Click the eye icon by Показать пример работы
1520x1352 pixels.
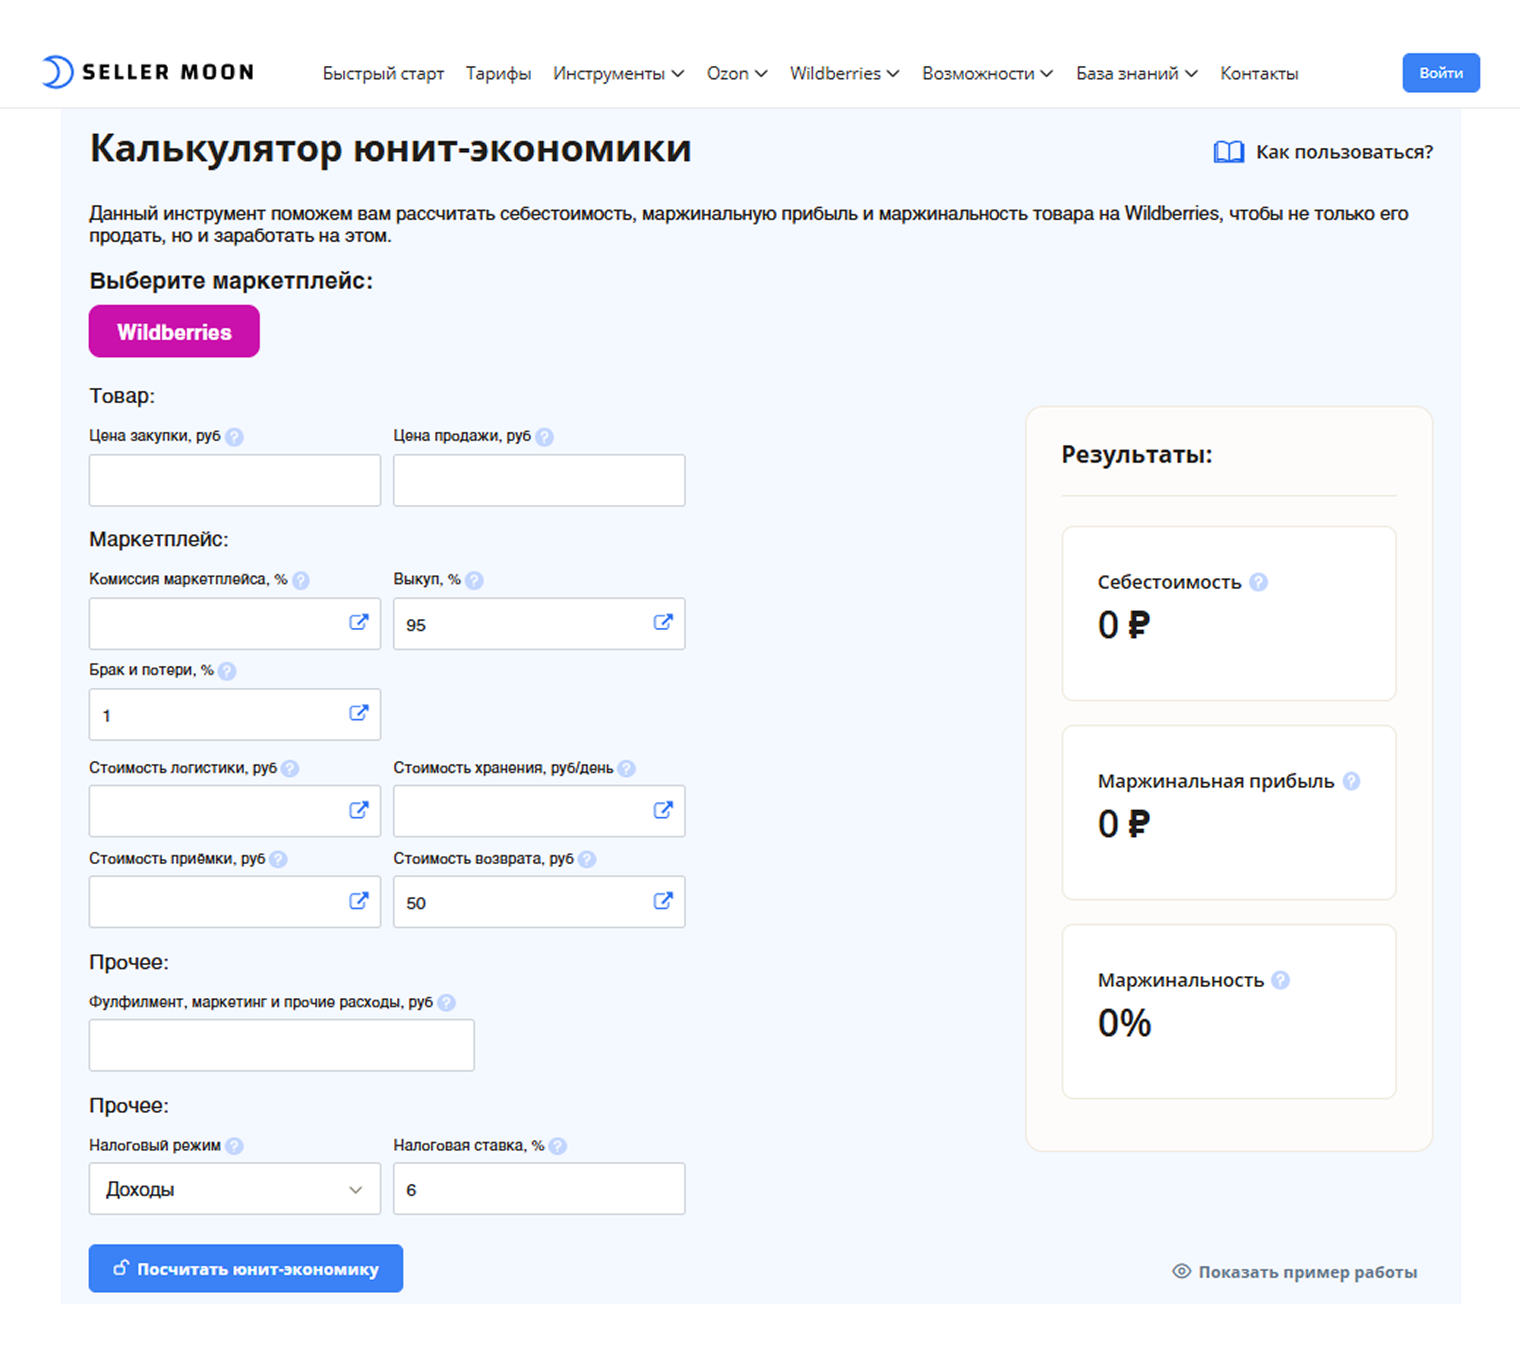point(1181,1272)
